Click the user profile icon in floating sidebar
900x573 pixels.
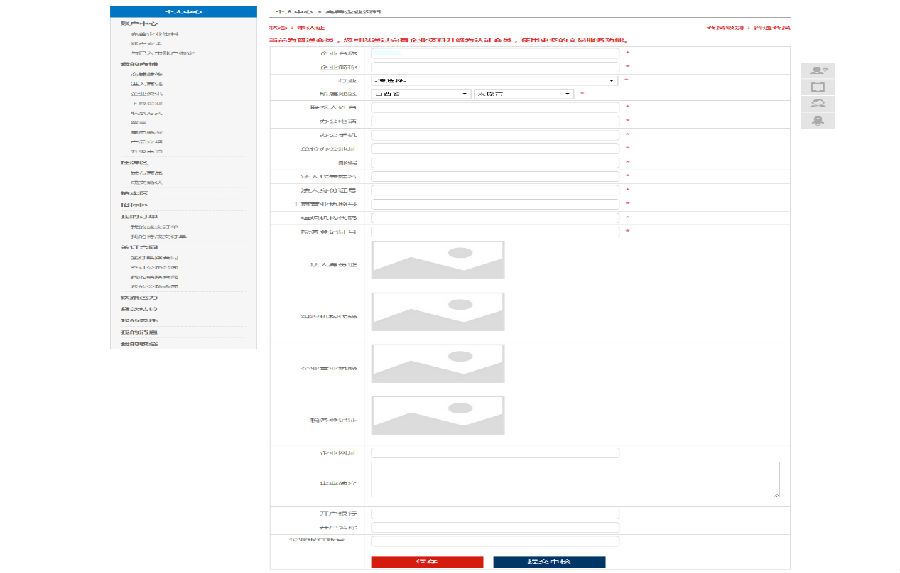(x=817, y=70)
